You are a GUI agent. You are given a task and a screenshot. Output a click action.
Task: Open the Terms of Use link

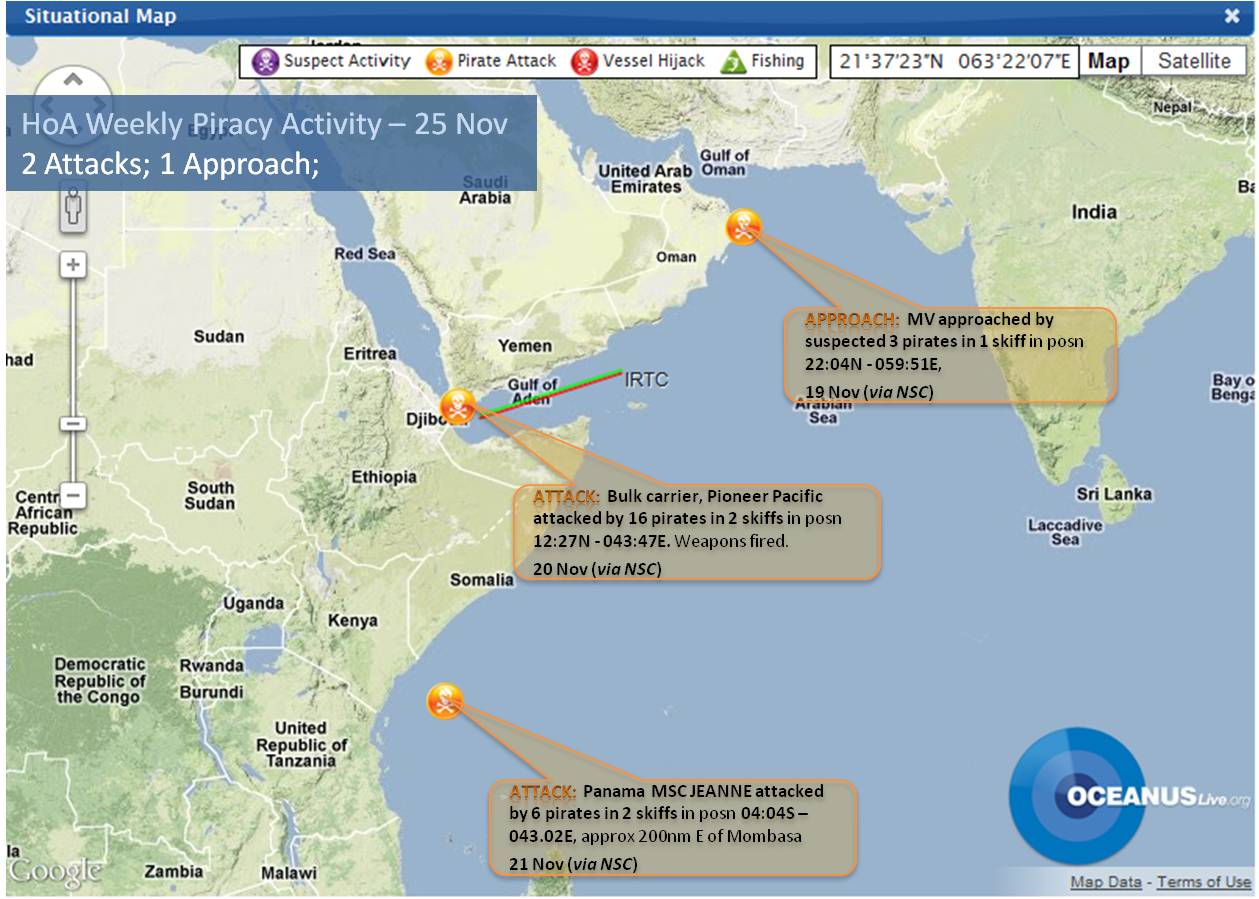pos(1204,882)
